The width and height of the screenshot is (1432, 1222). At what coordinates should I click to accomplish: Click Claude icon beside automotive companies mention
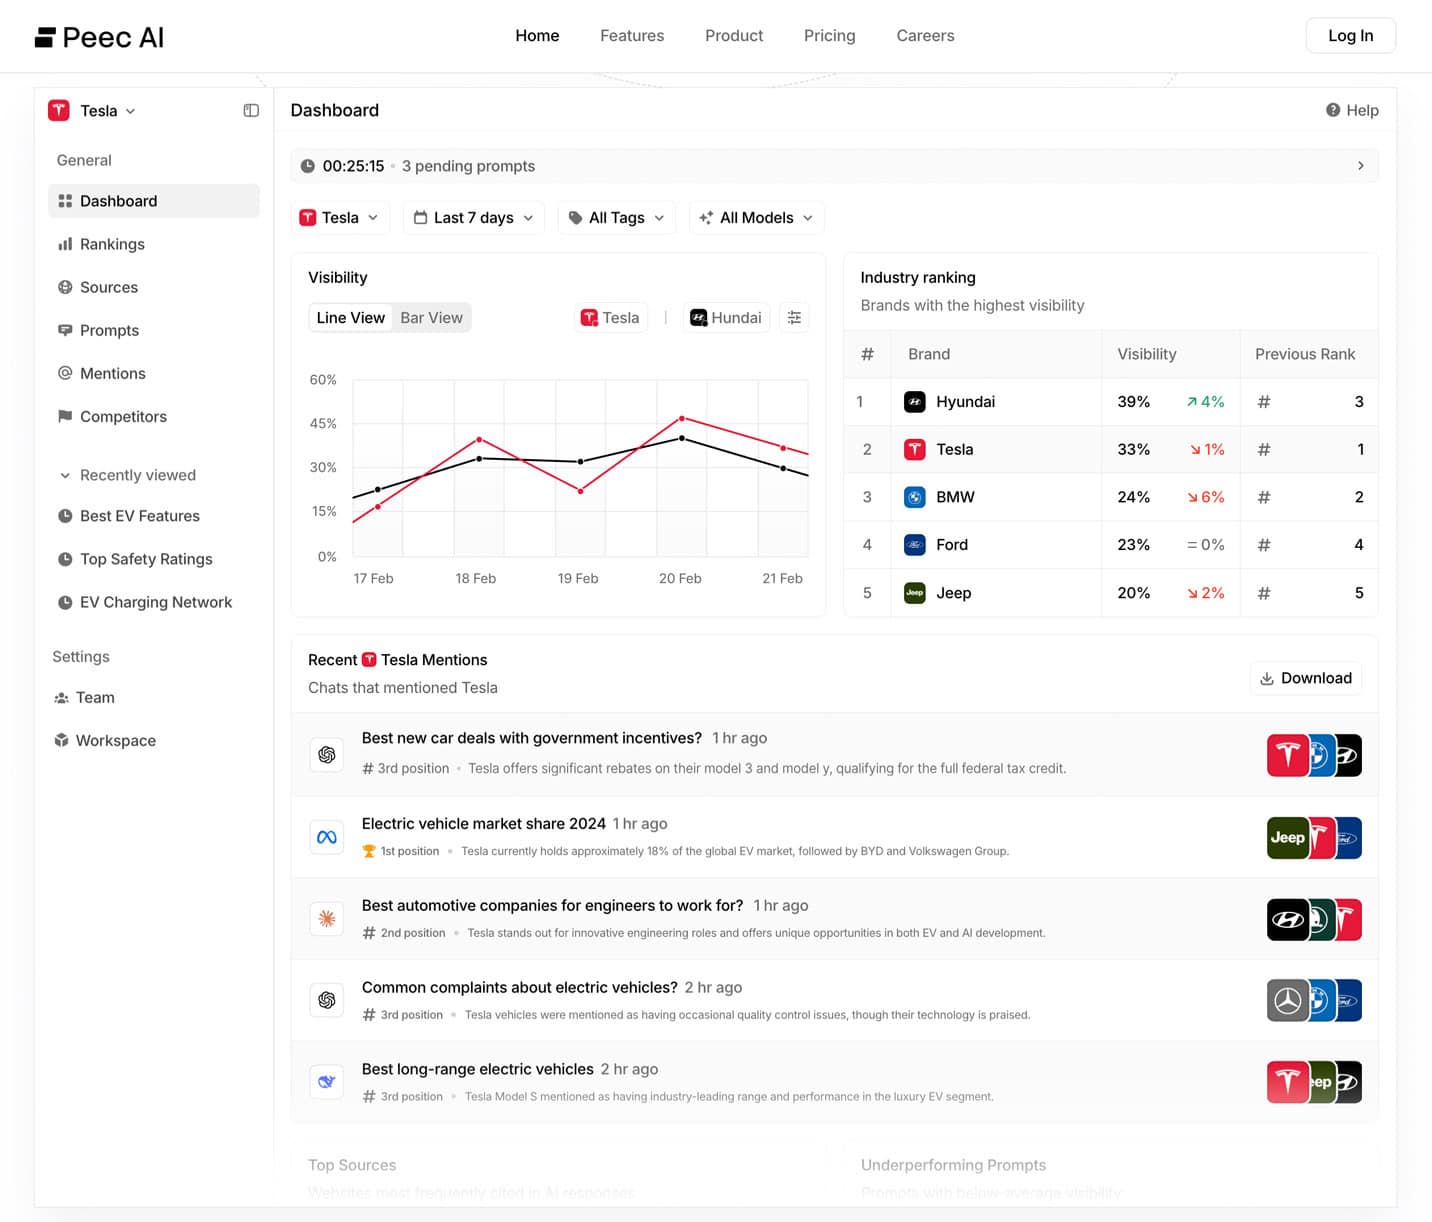(327, 918)
